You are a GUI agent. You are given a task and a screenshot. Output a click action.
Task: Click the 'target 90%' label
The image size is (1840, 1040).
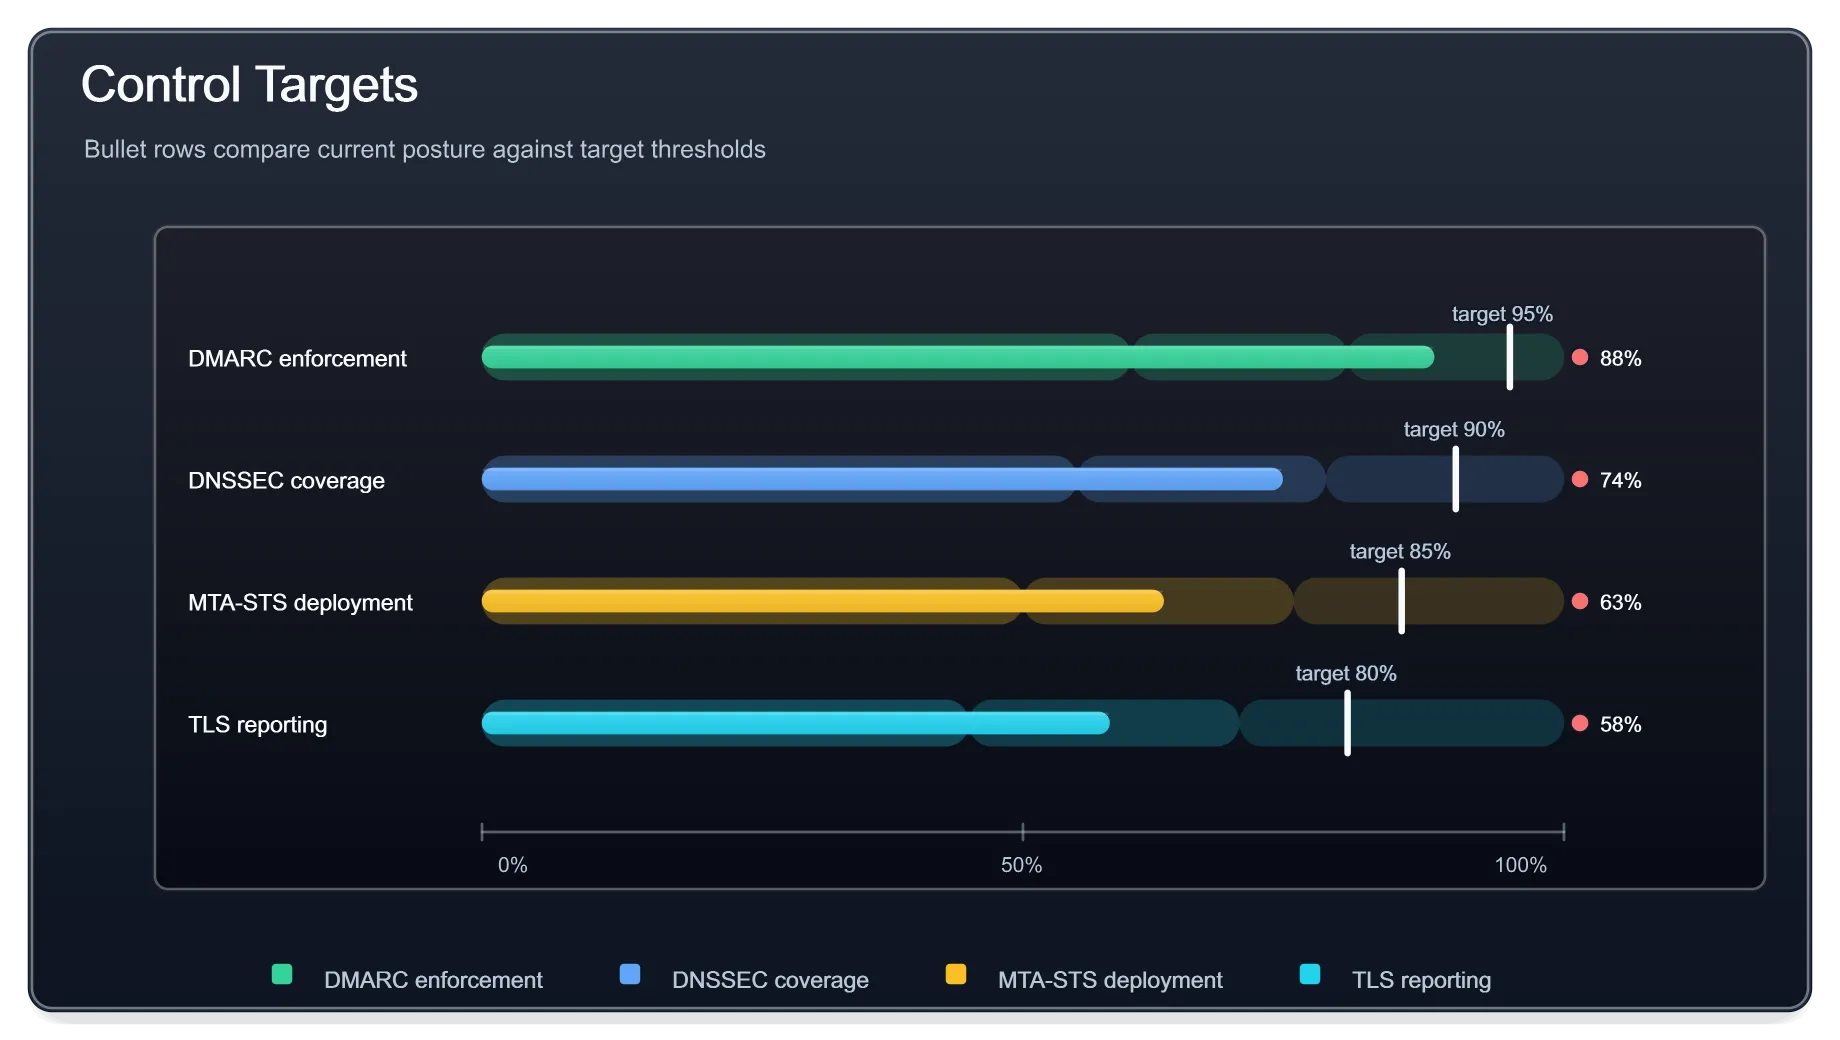coord(1454,429)
